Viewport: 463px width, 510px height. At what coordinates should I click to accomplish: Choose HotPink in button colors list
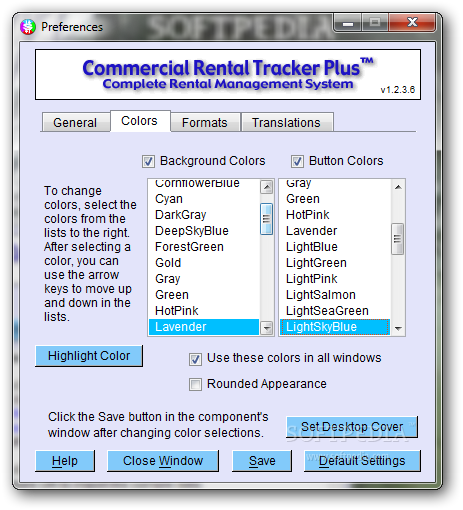[x=335, y=215]
